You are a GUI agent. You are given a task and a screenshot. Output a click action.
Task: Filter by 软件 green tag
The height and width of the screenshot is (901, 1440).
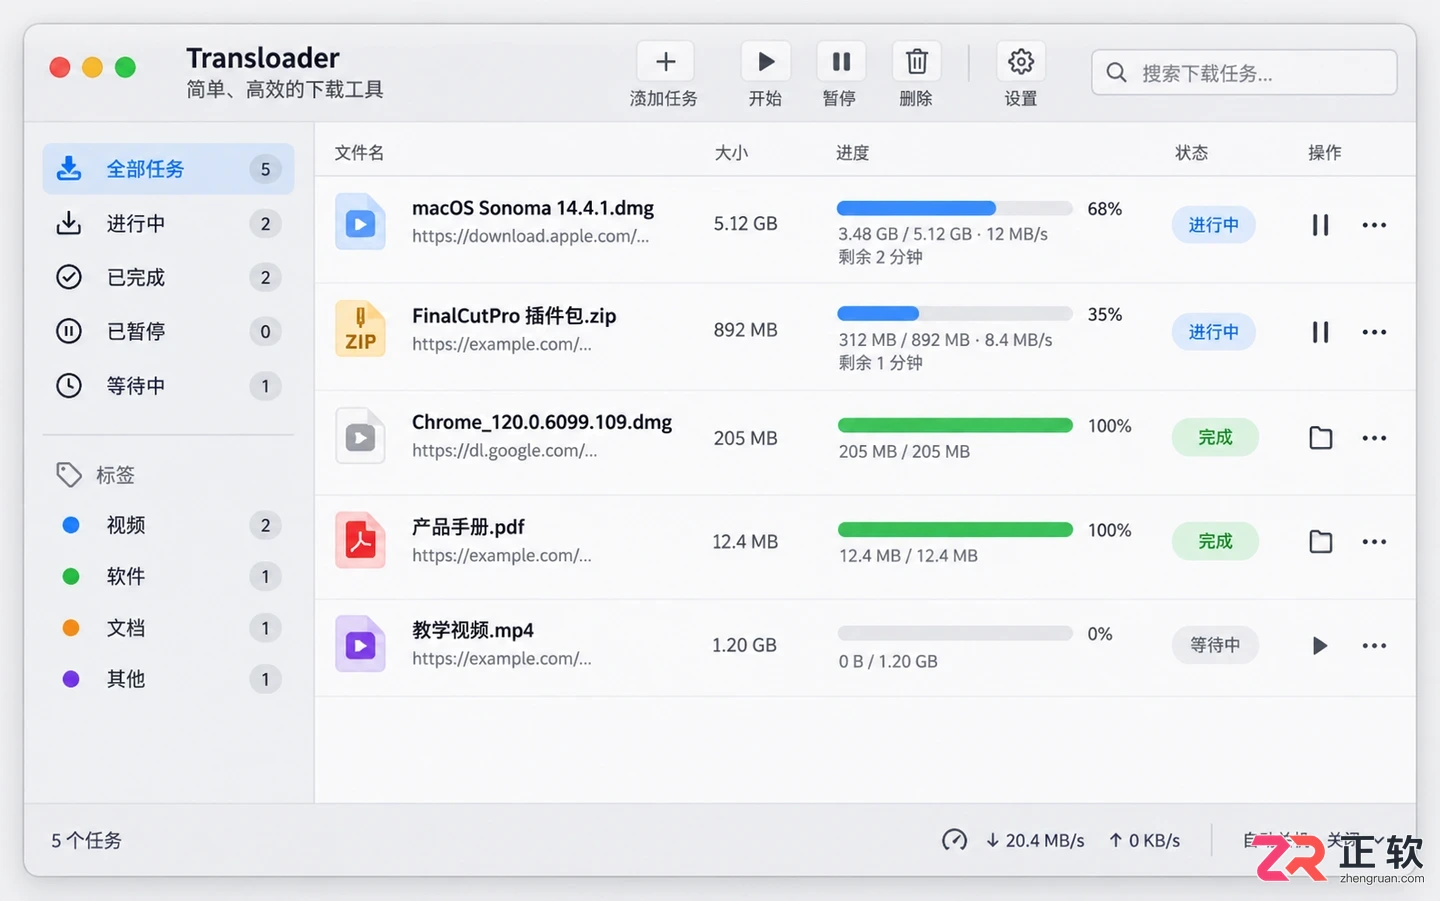point(168,576)
